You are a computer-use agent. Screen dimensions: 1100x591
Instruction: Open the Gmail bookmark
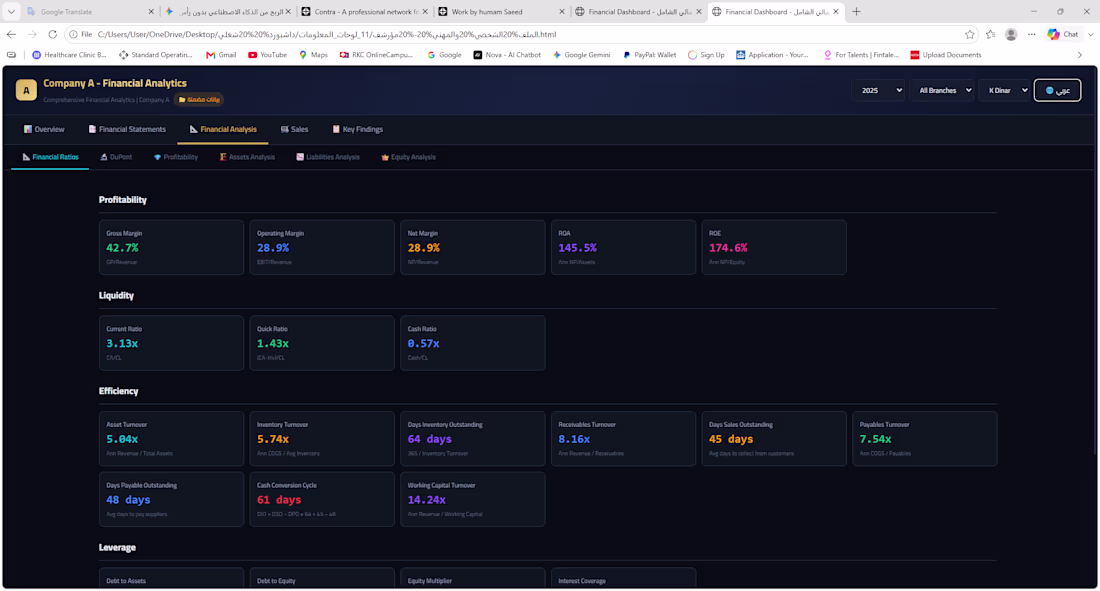coord(221,55)
